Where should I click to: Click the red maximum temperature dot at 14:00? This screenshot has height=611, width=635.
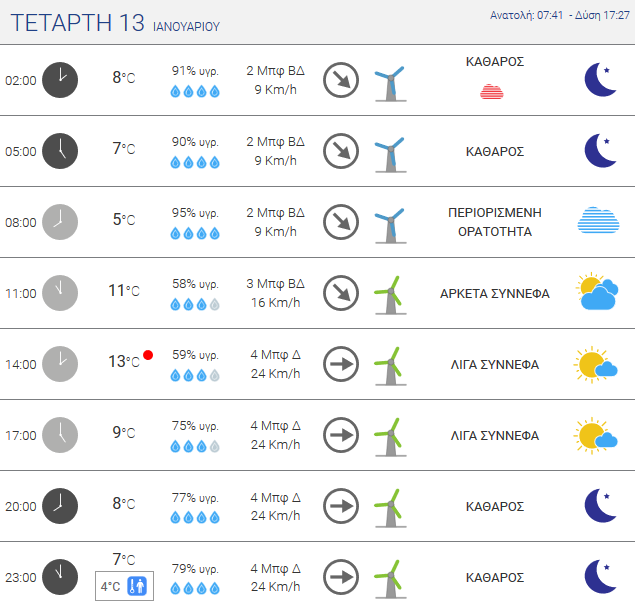coord(148,355)
